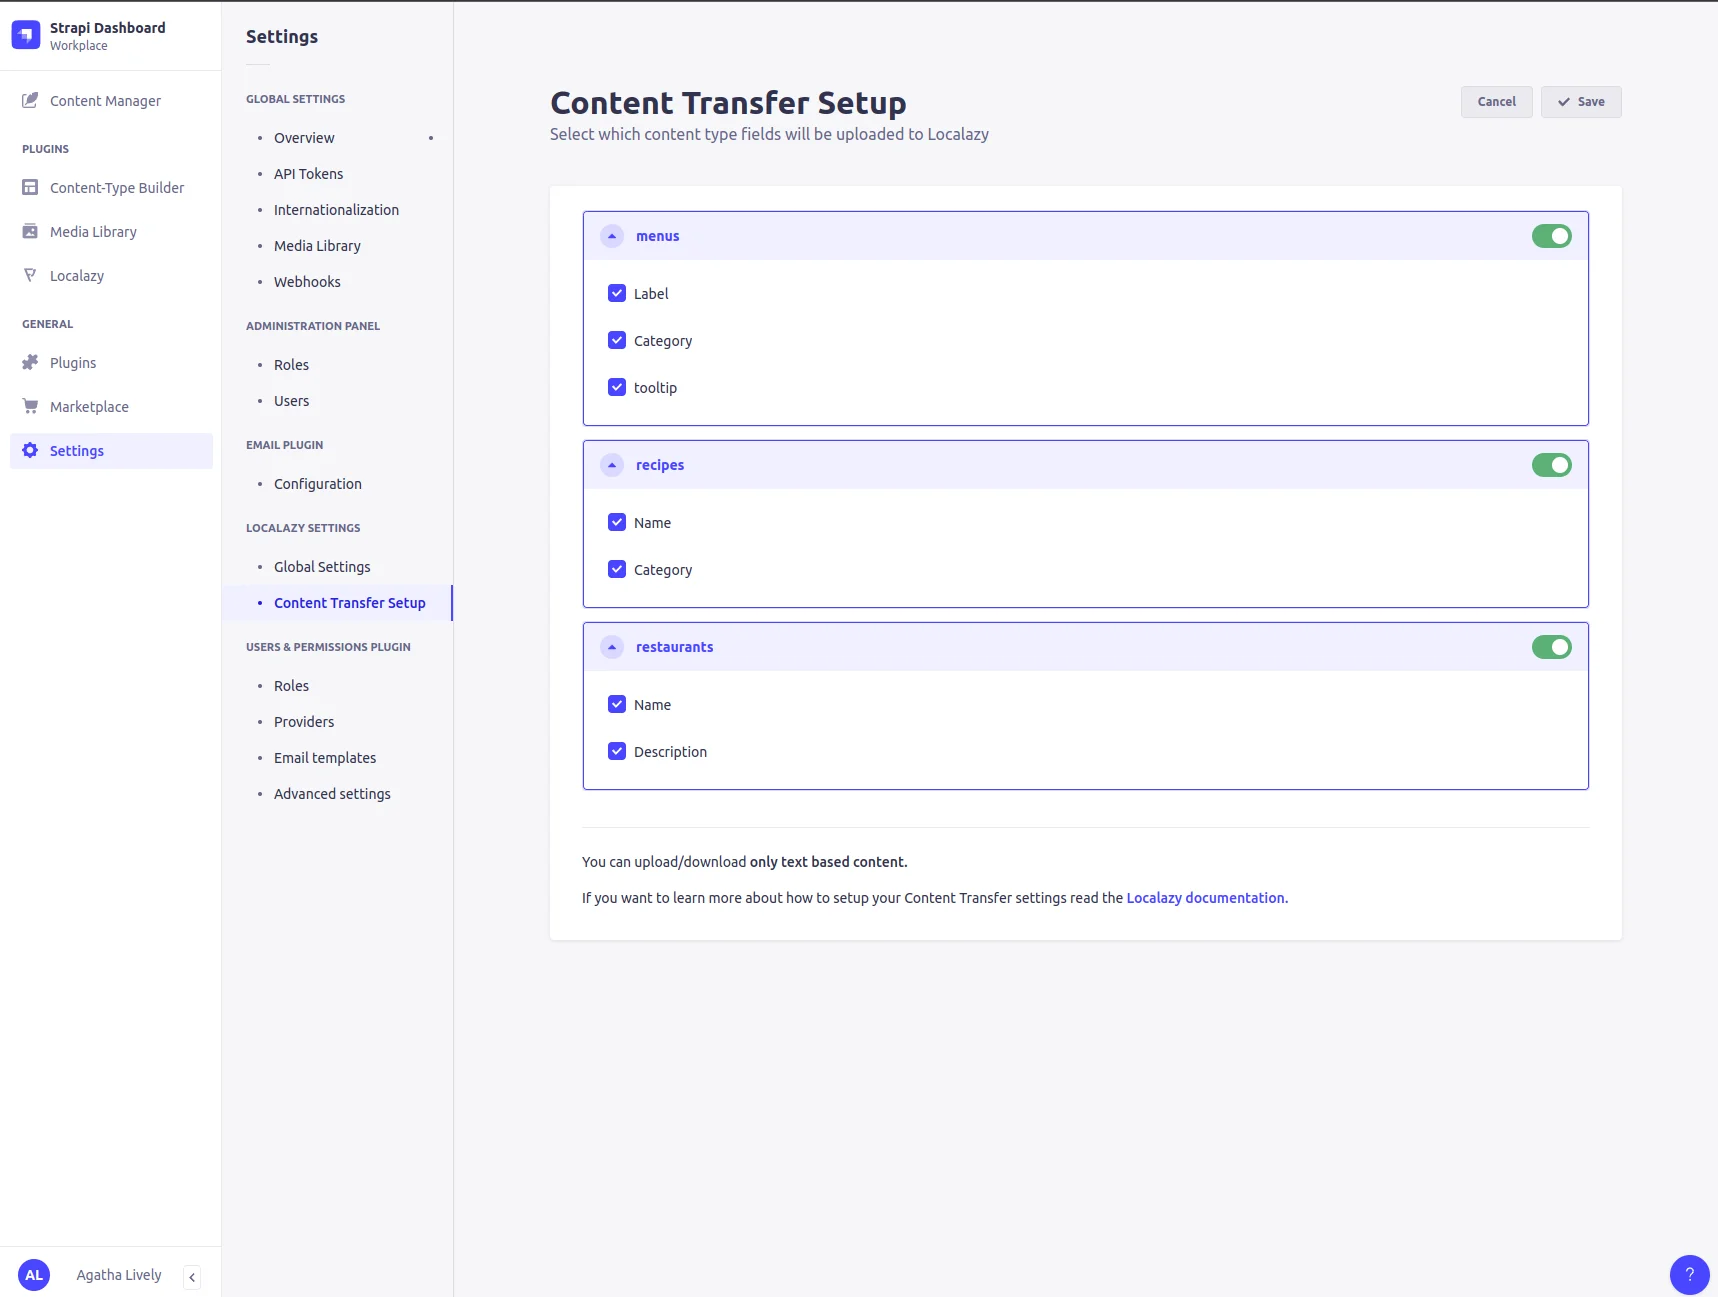This screenshot has height=1297, width=1718.
Task: Turn off the restaurants toggle switch
Action: point(1551,647)
